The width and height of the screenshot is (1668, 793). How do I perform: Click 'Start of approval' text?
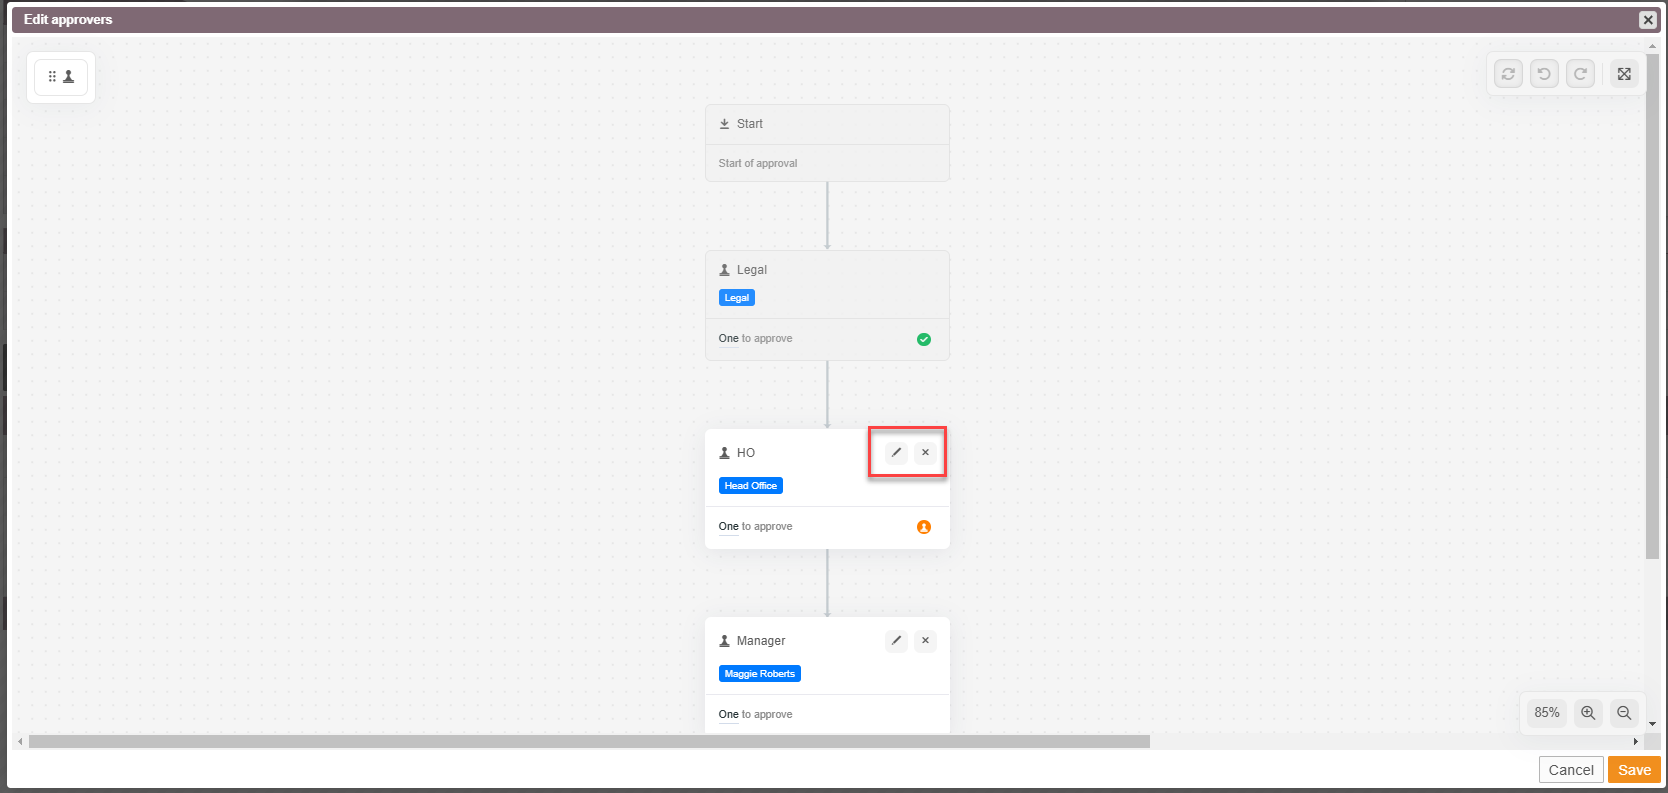[758, 163]
